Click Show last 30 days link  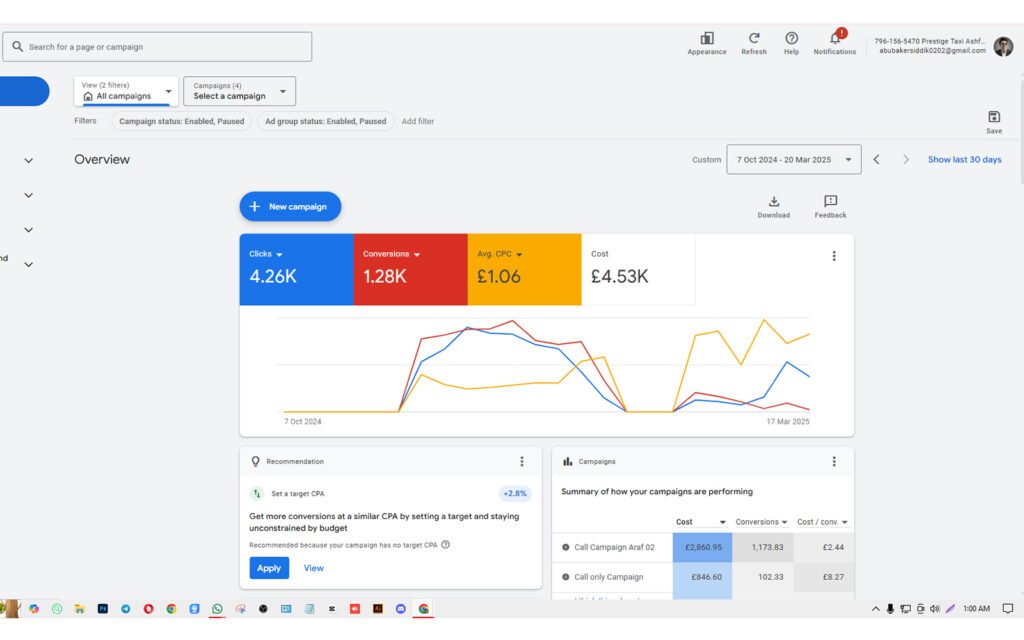tap(965, 159)
